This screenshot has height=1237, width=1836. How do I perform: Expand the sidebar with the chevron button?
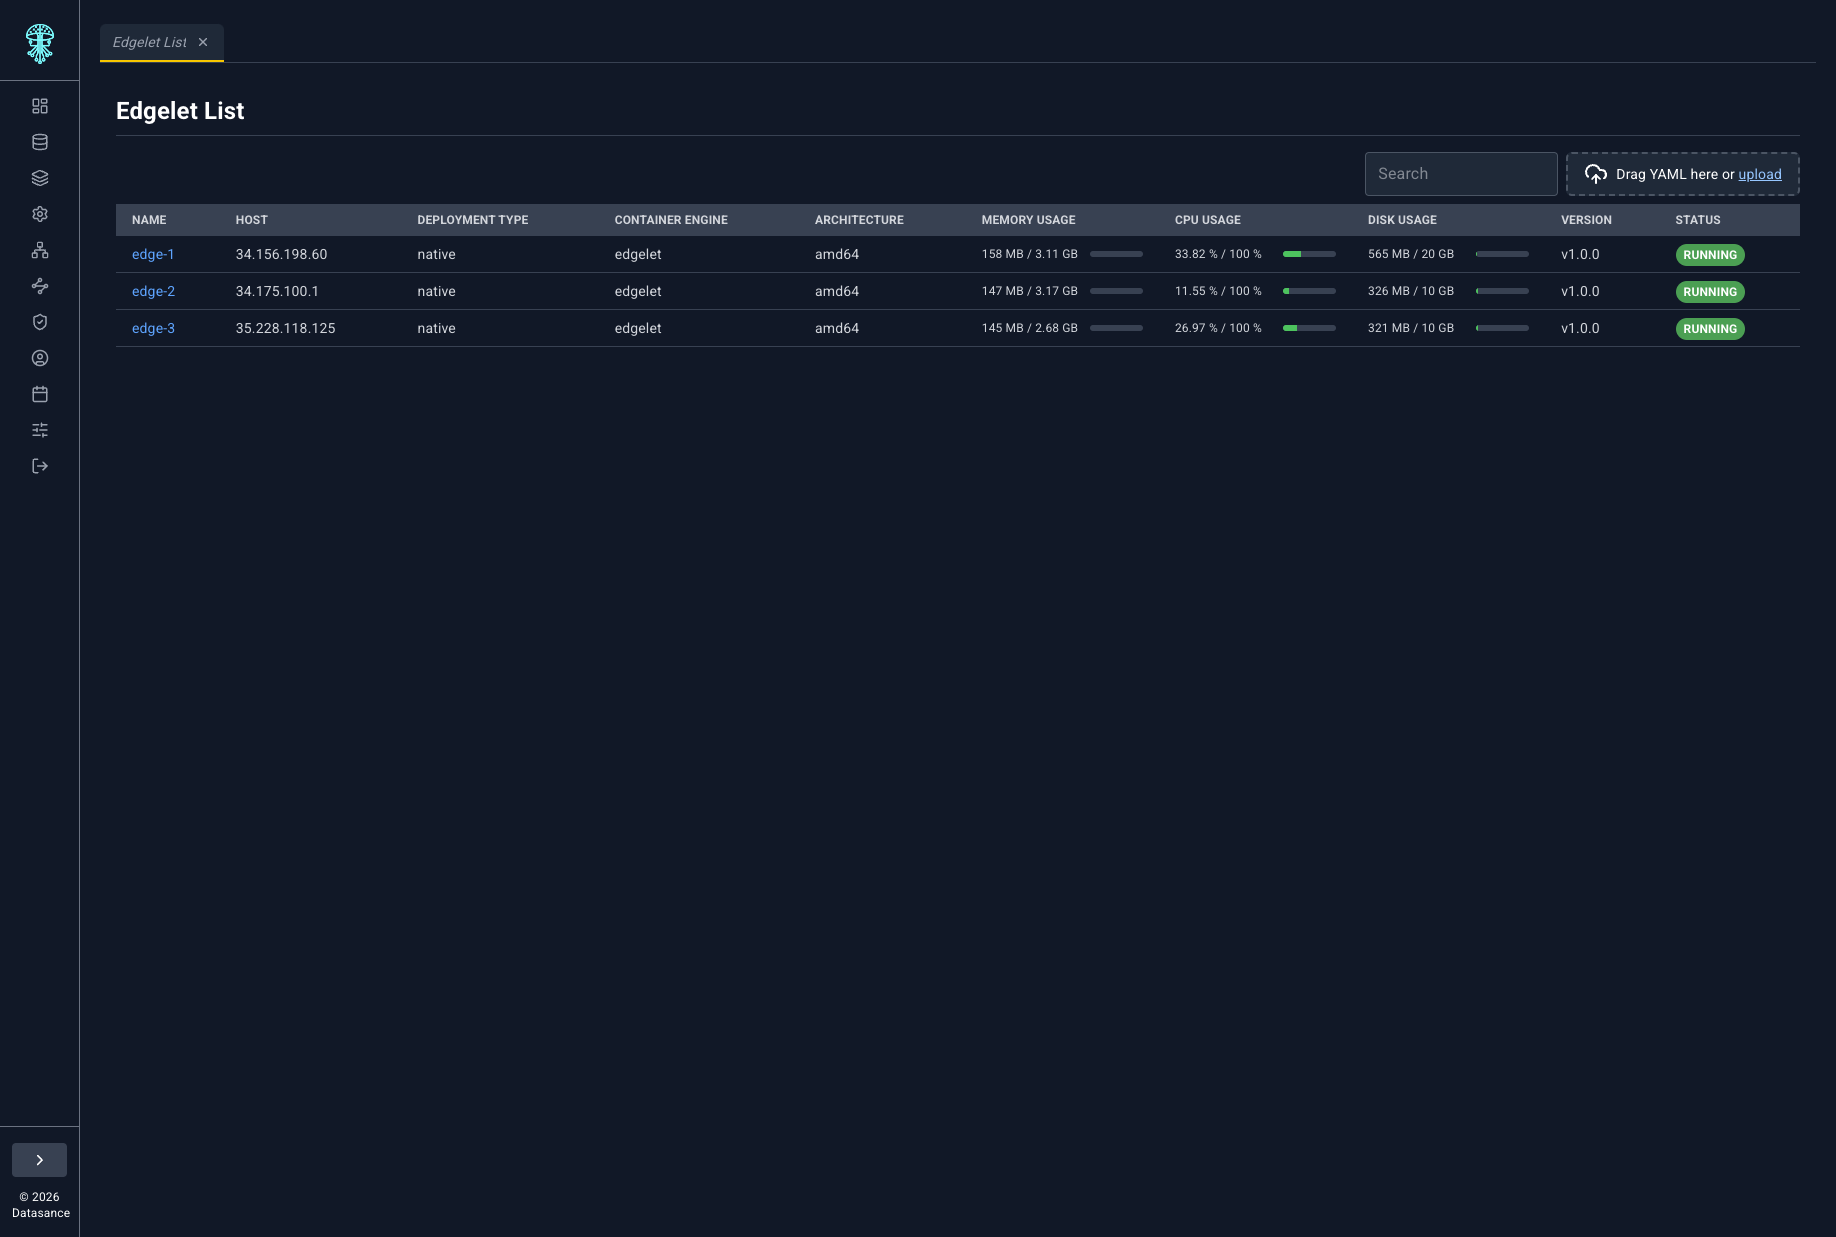click(x=39, y=1160)
